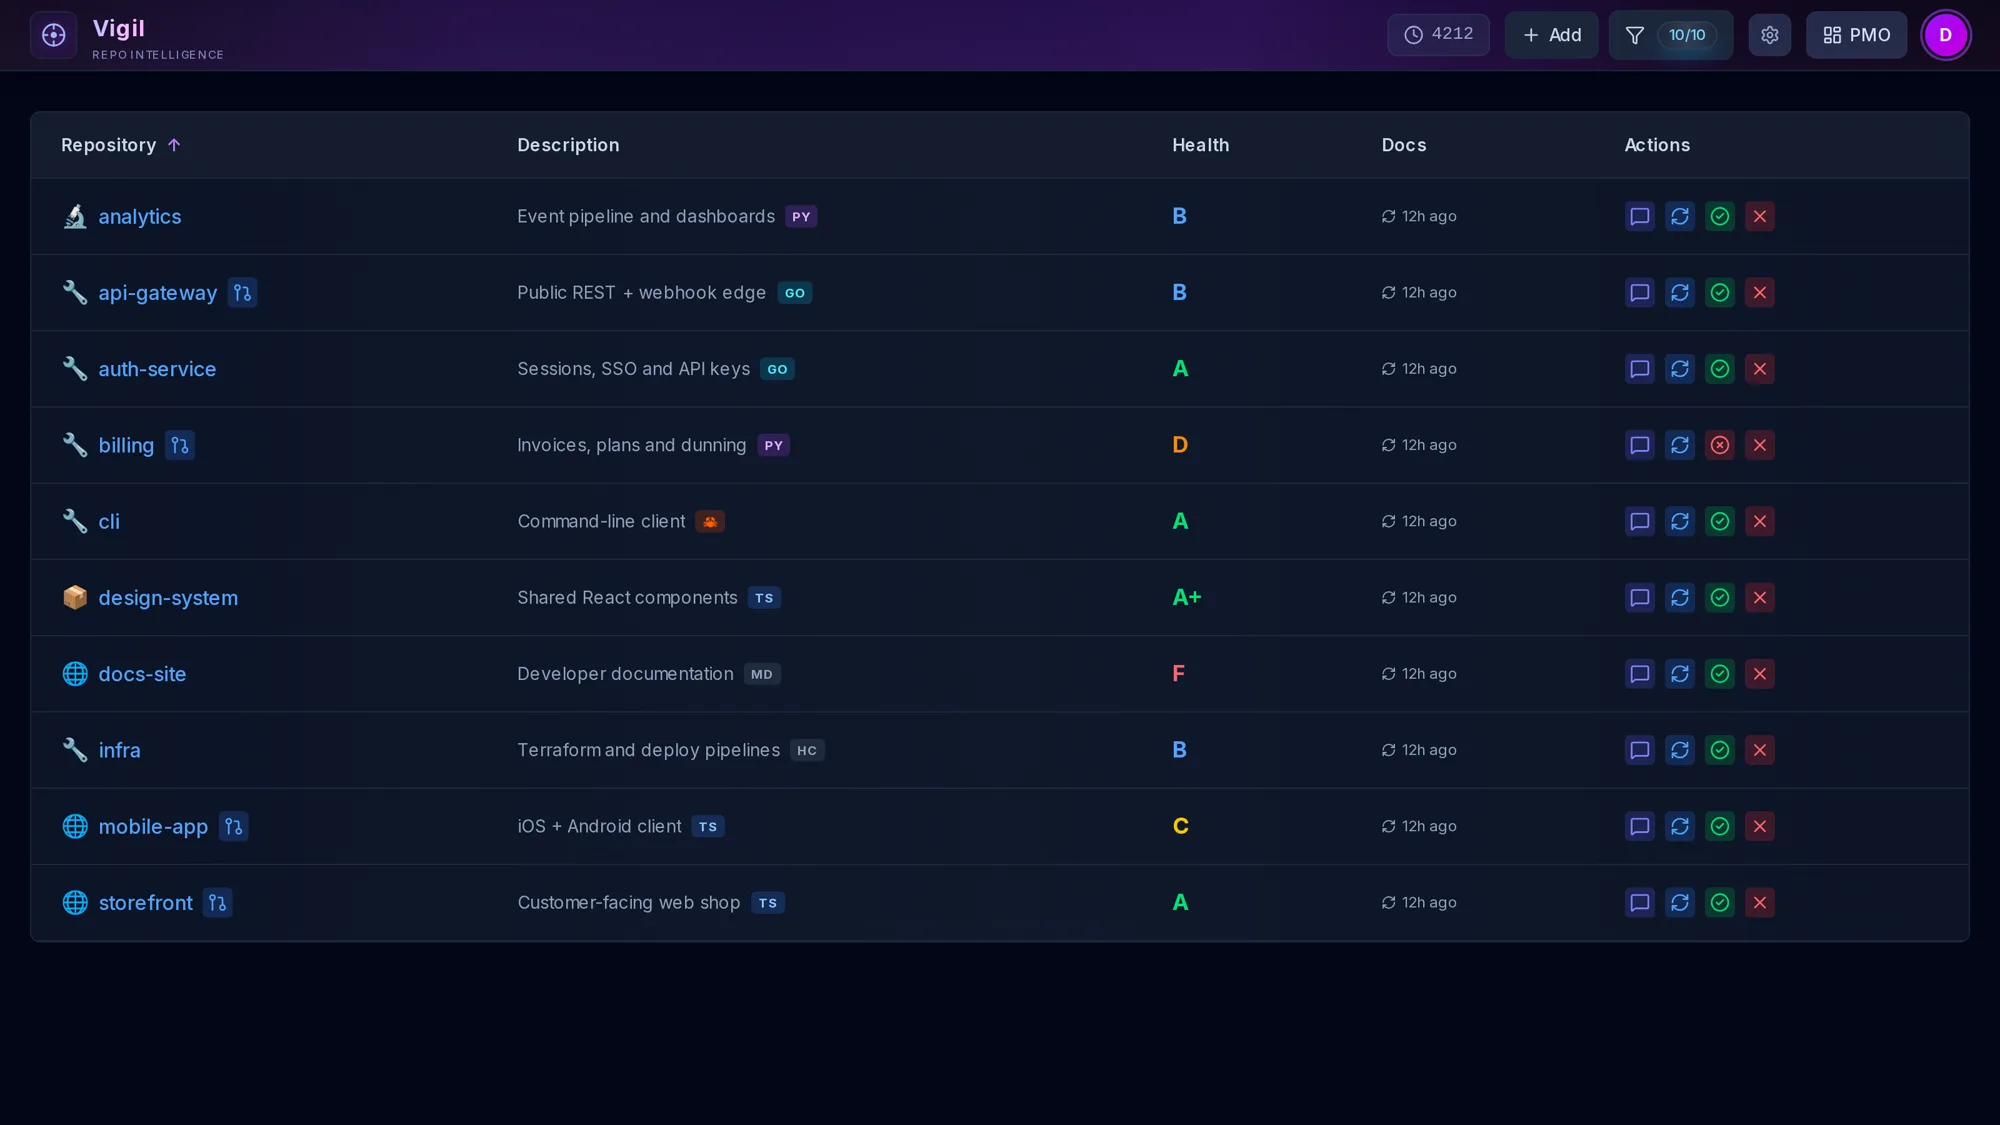2000x1125 pixels.
Task: Toggle the green check for infra
Action: 1720,750
